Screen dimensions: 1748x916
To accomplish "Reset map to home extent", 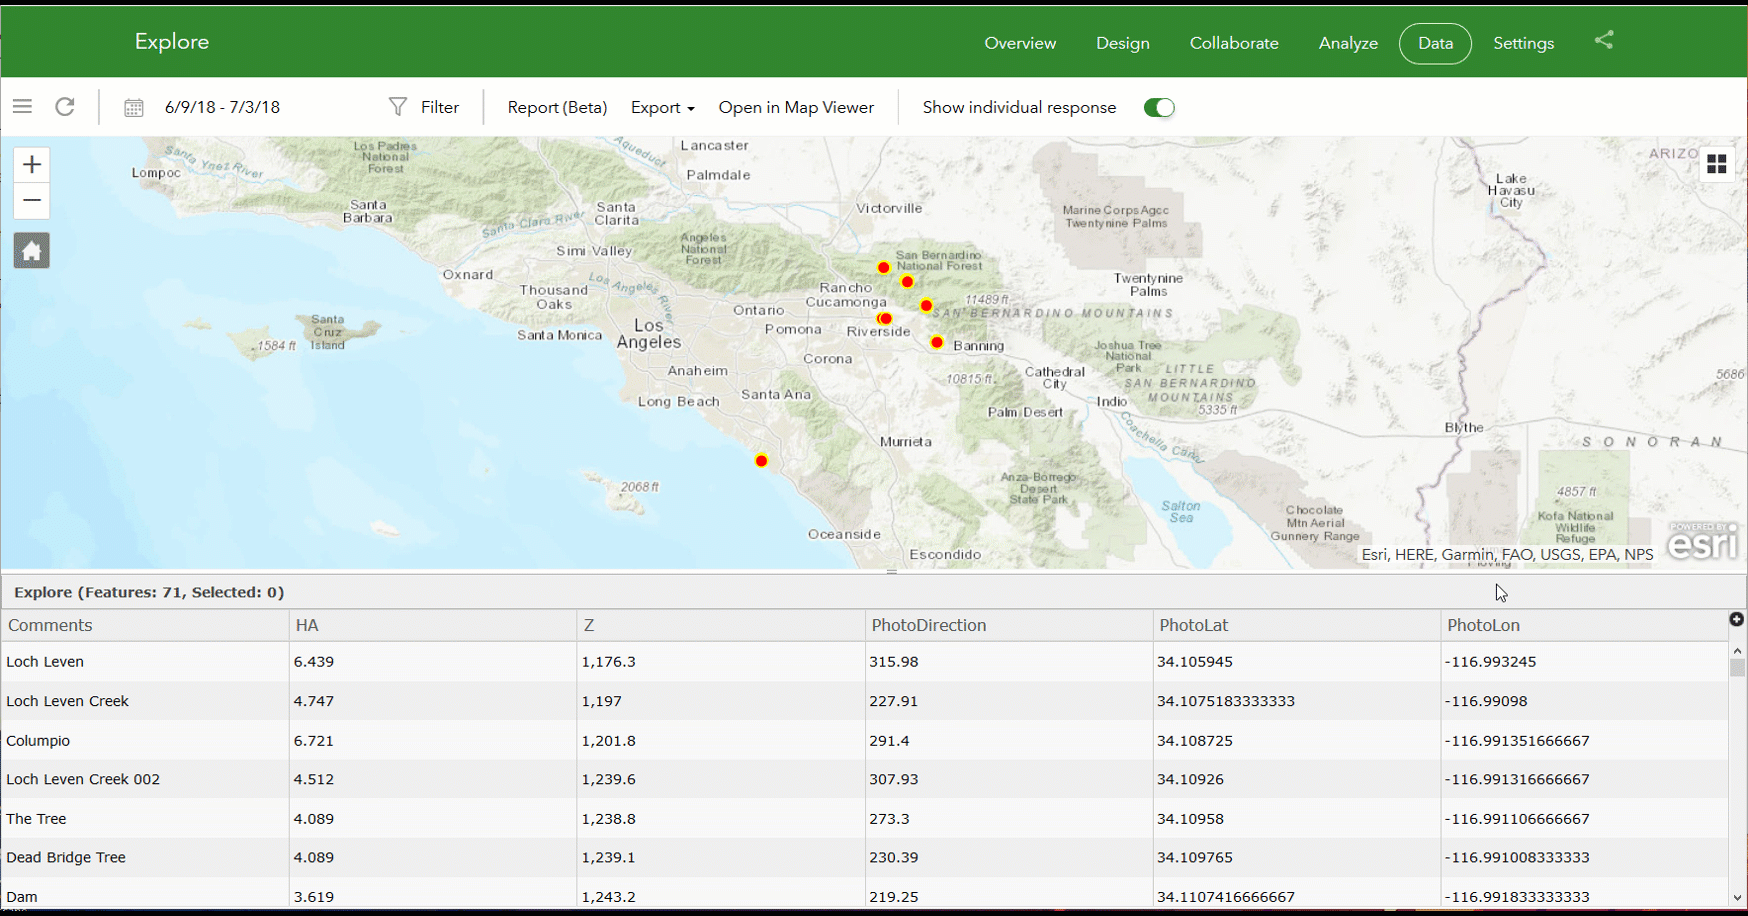I will pyautogui.click(x=32, y=251).
